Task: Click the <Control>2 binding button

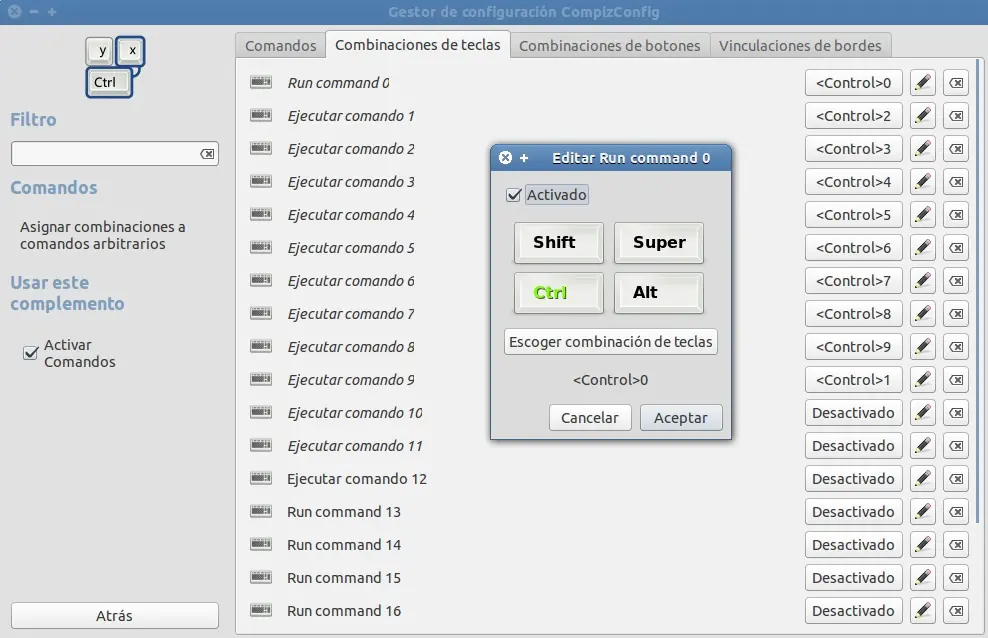Action: (x=853, y=116)
